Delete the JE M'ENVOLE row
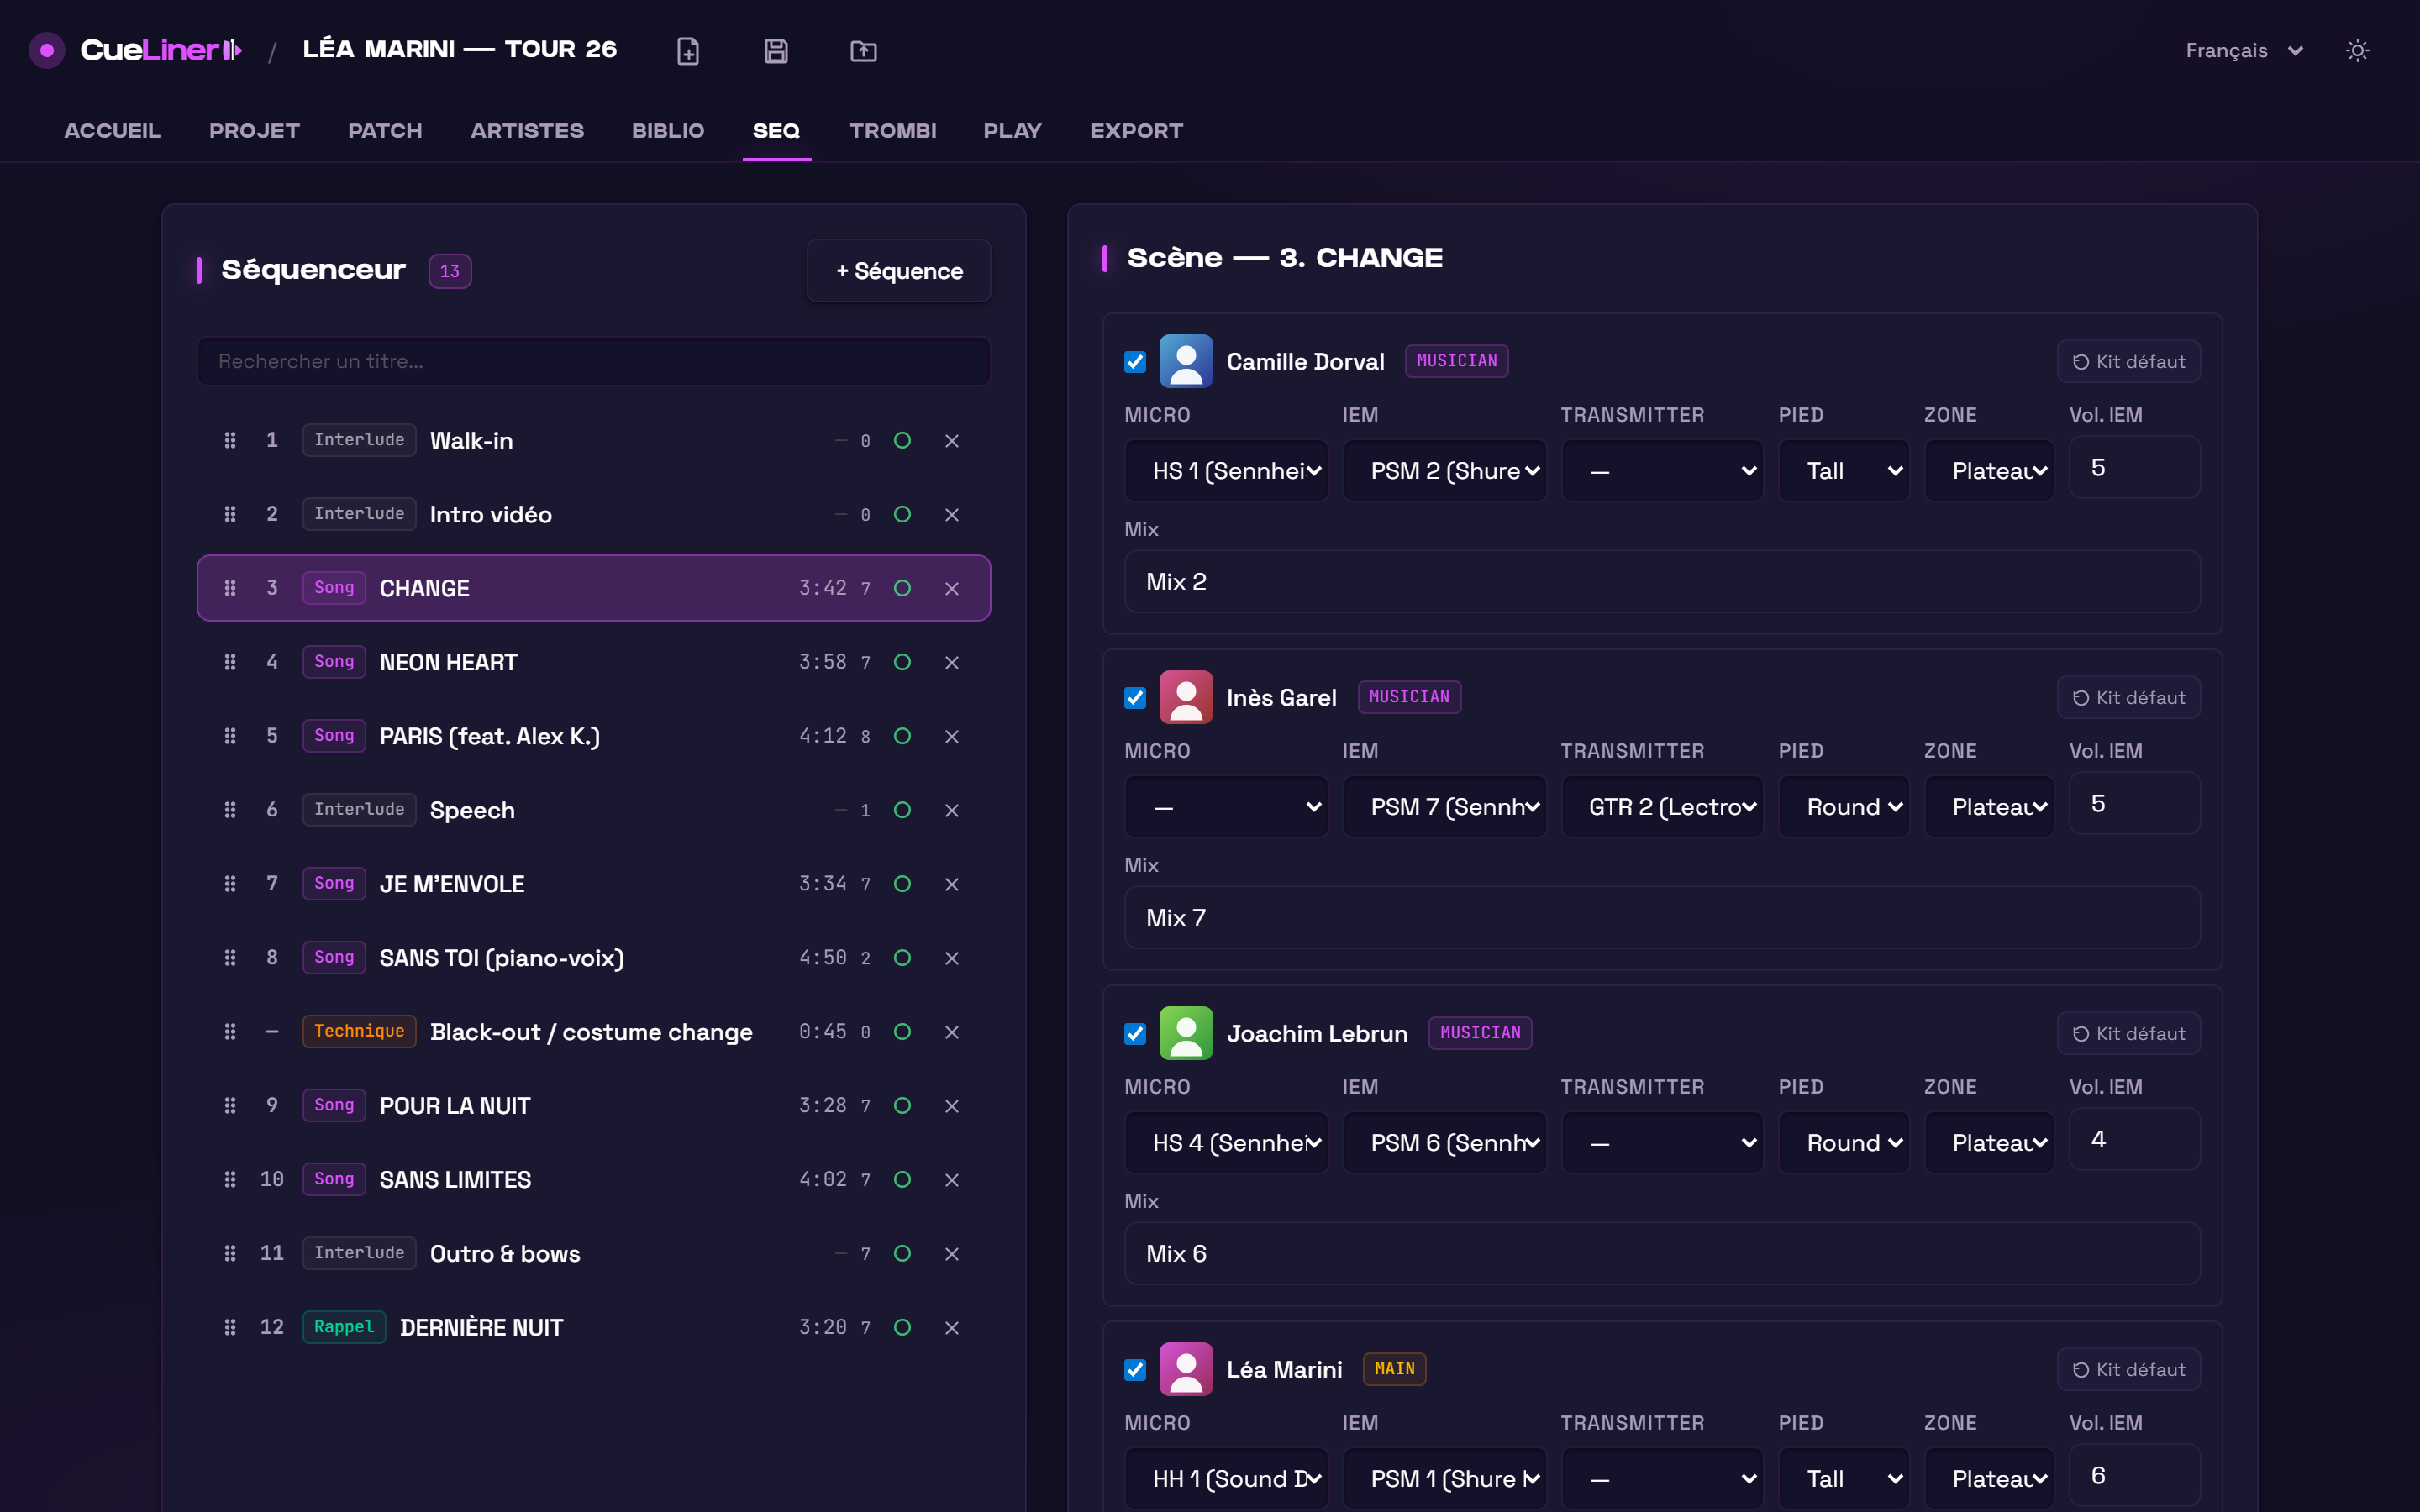This screenshot has height=1512, width=2420. (x=952, y=885)
